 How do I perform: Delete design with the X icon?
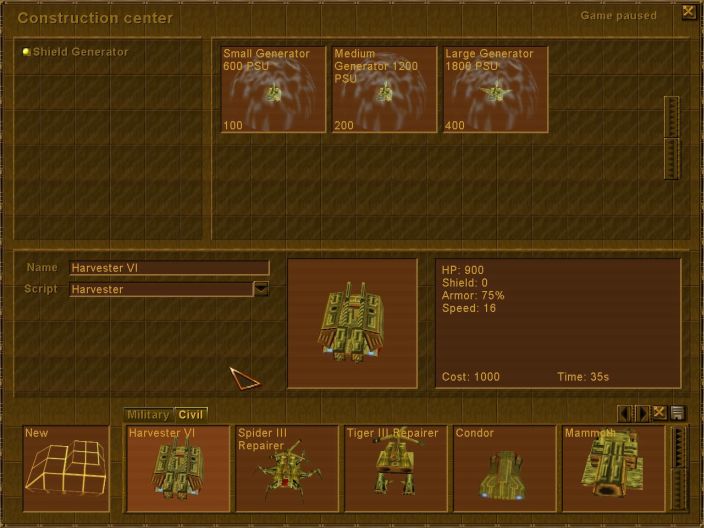[659, 413]
